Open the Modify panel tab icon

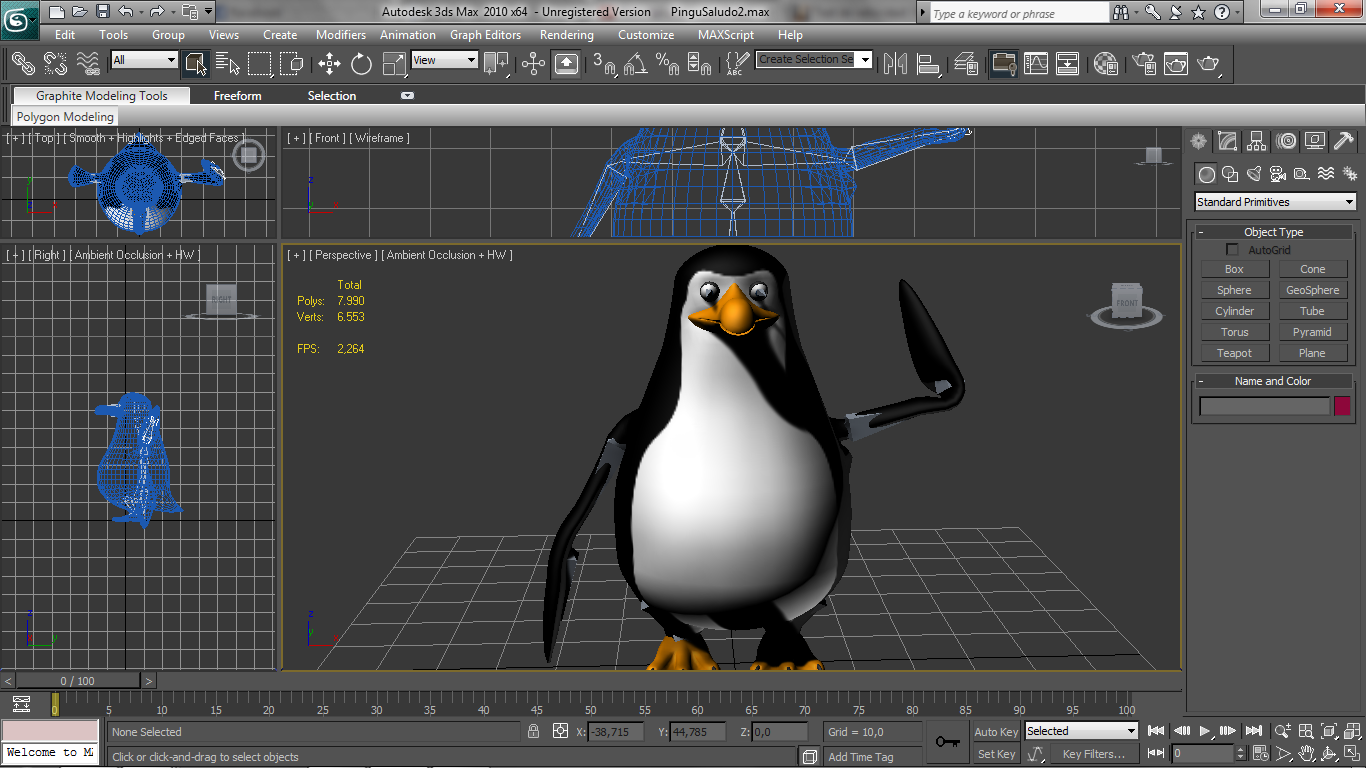(1227, 141)
